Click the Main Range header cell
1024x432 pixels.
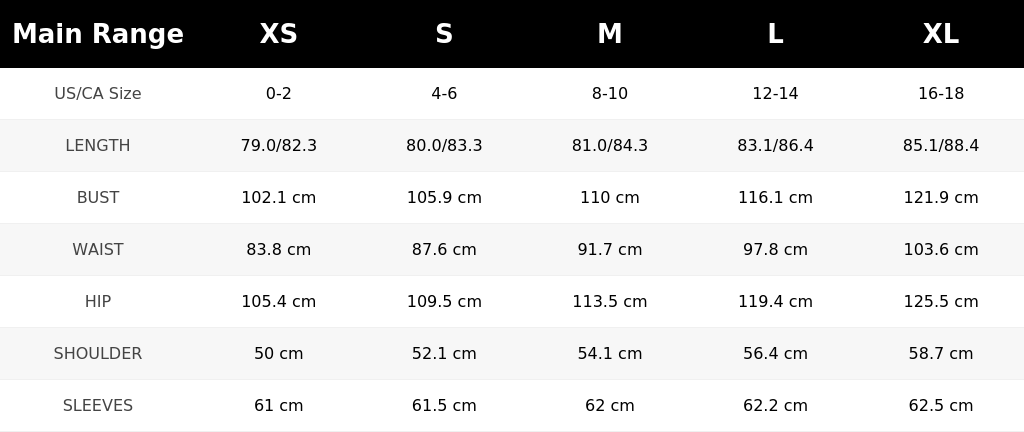click(x=98, y=34)
